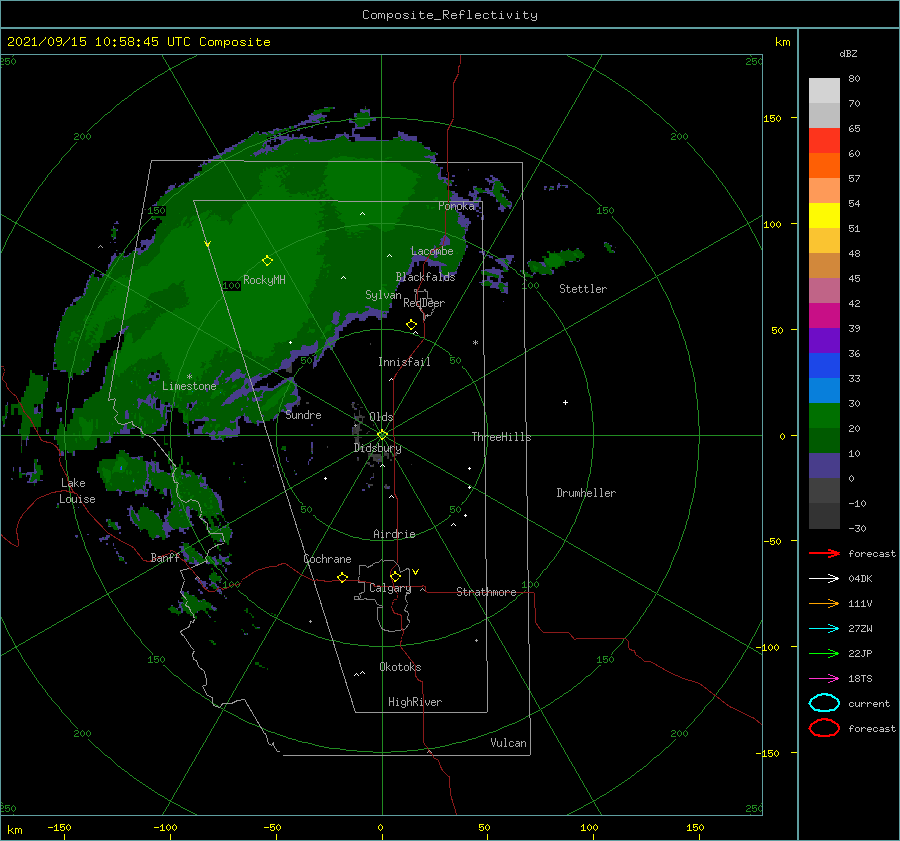Click the magenta 39-42 dBZ color swatch

point(824,315)
